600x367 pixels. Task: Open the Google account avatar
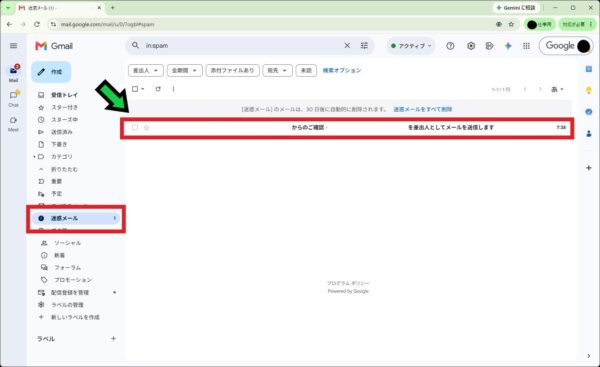click(583, 46)
